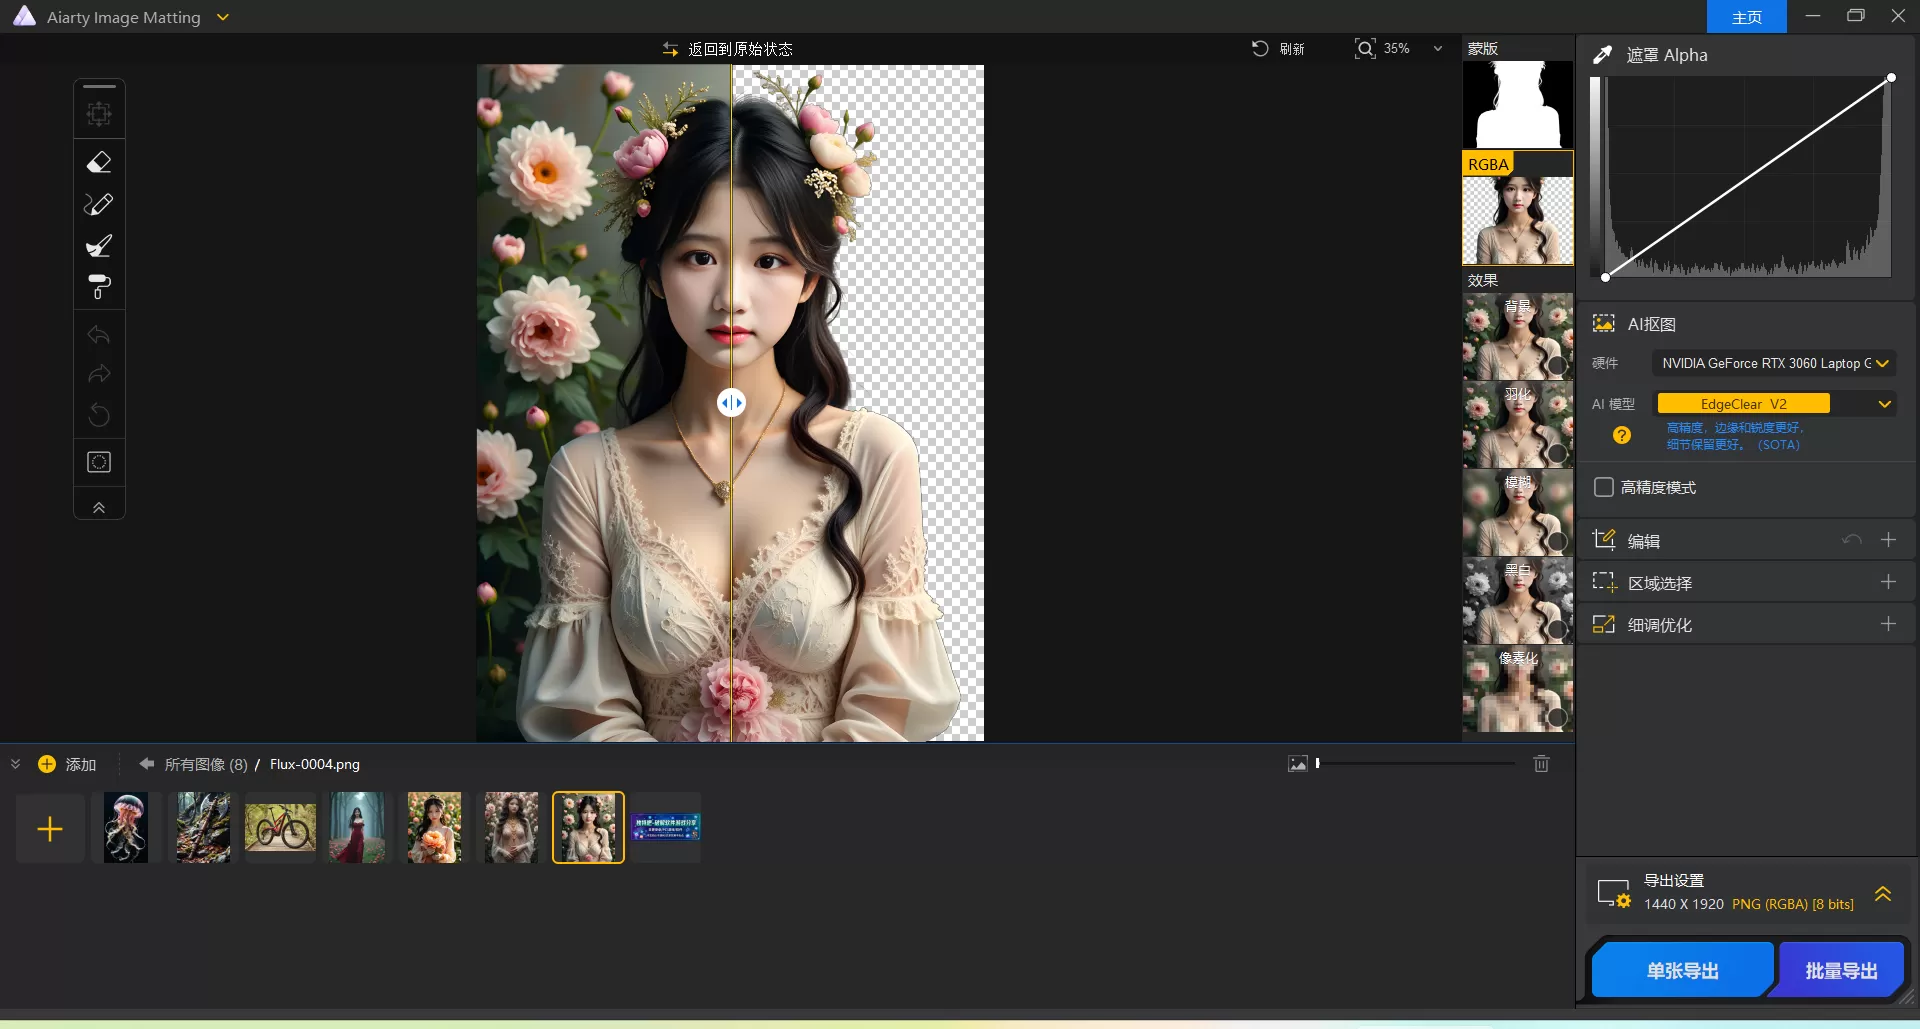
Task: Expand the 35% zoom level dropdown
Action: point(1437,48)
